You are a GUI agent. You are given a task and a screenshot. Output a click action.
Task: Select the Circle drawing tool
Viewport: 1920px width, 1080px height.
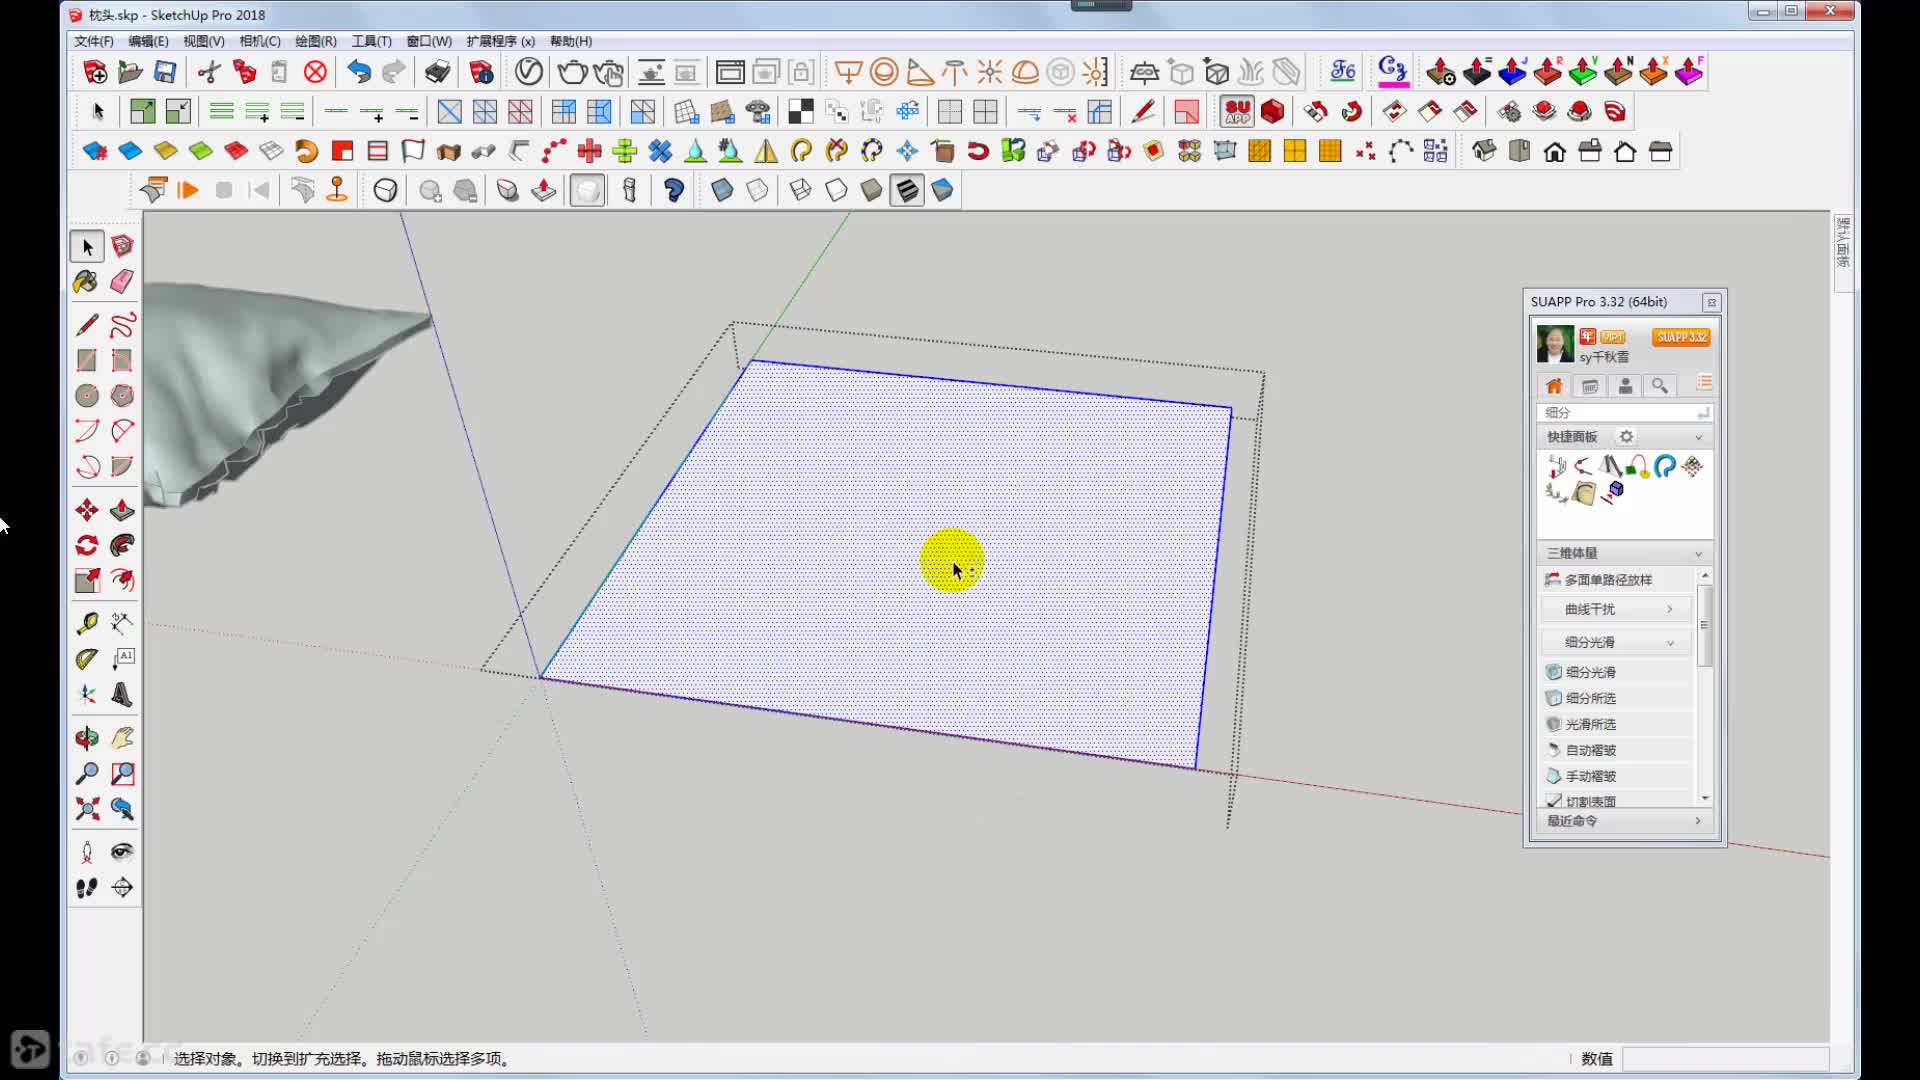click(x=87, y=396)
